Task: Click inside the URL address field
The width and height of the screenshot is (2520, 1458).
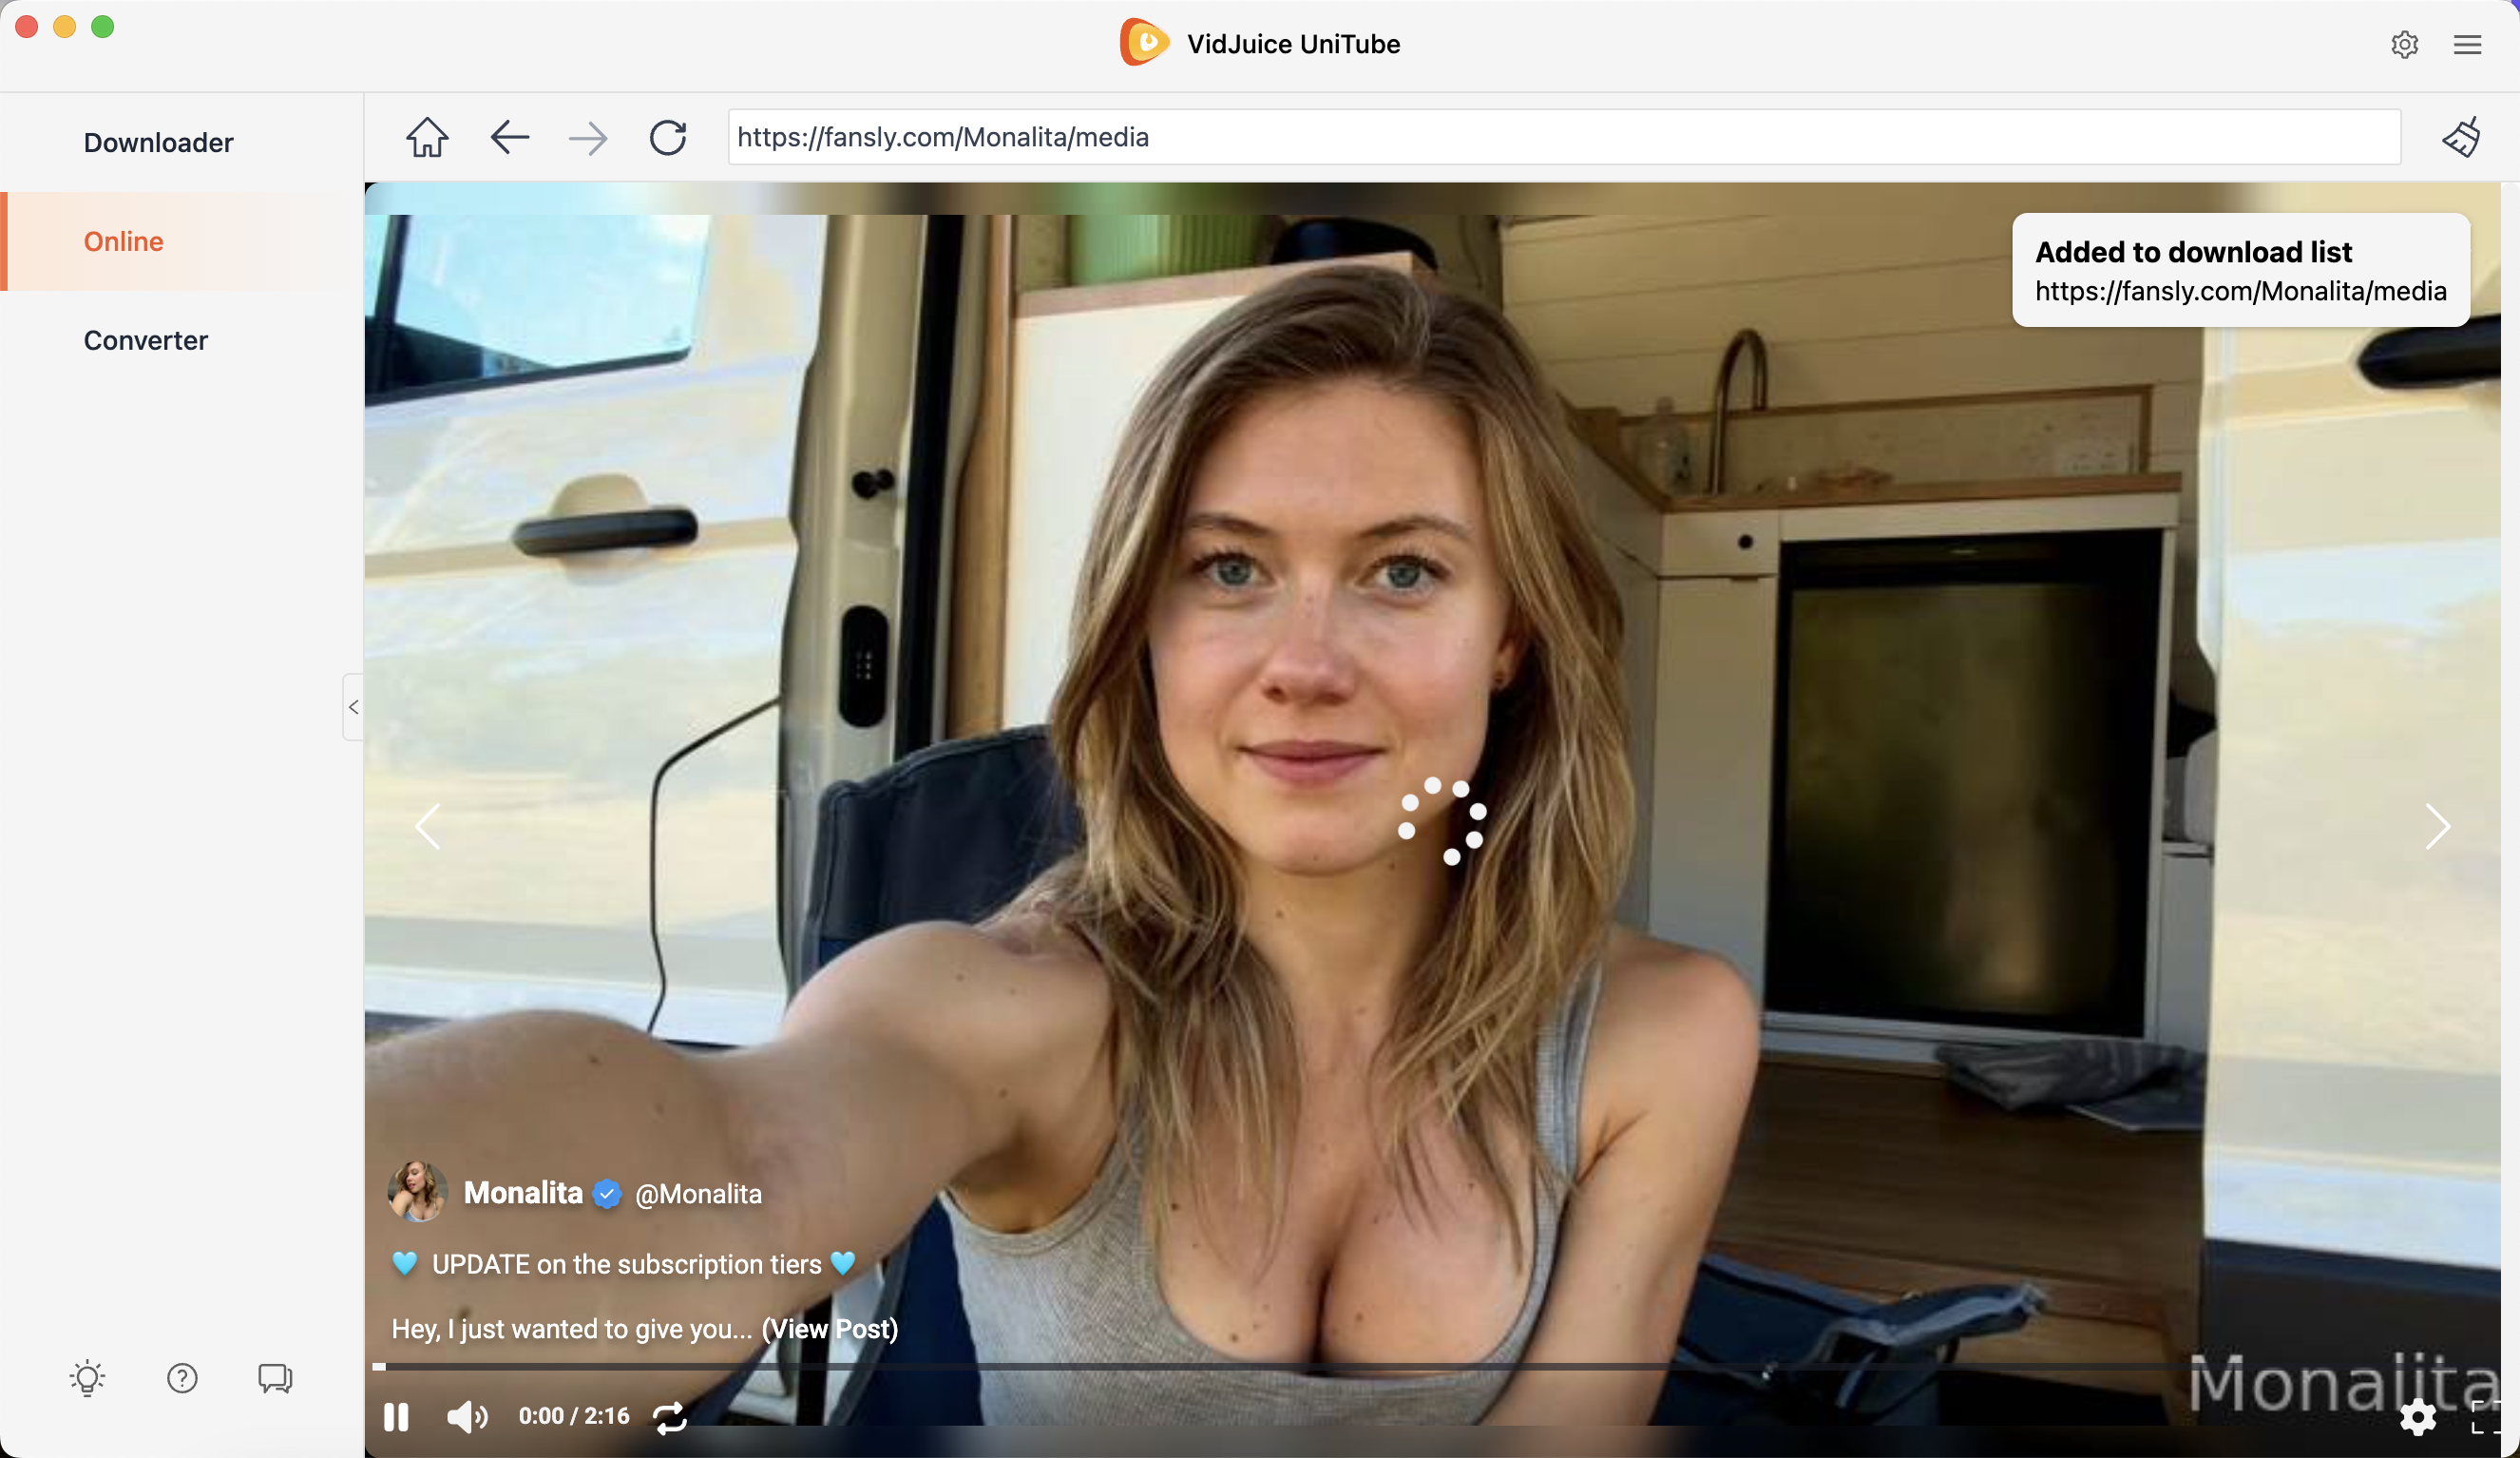Action: 1560,138
